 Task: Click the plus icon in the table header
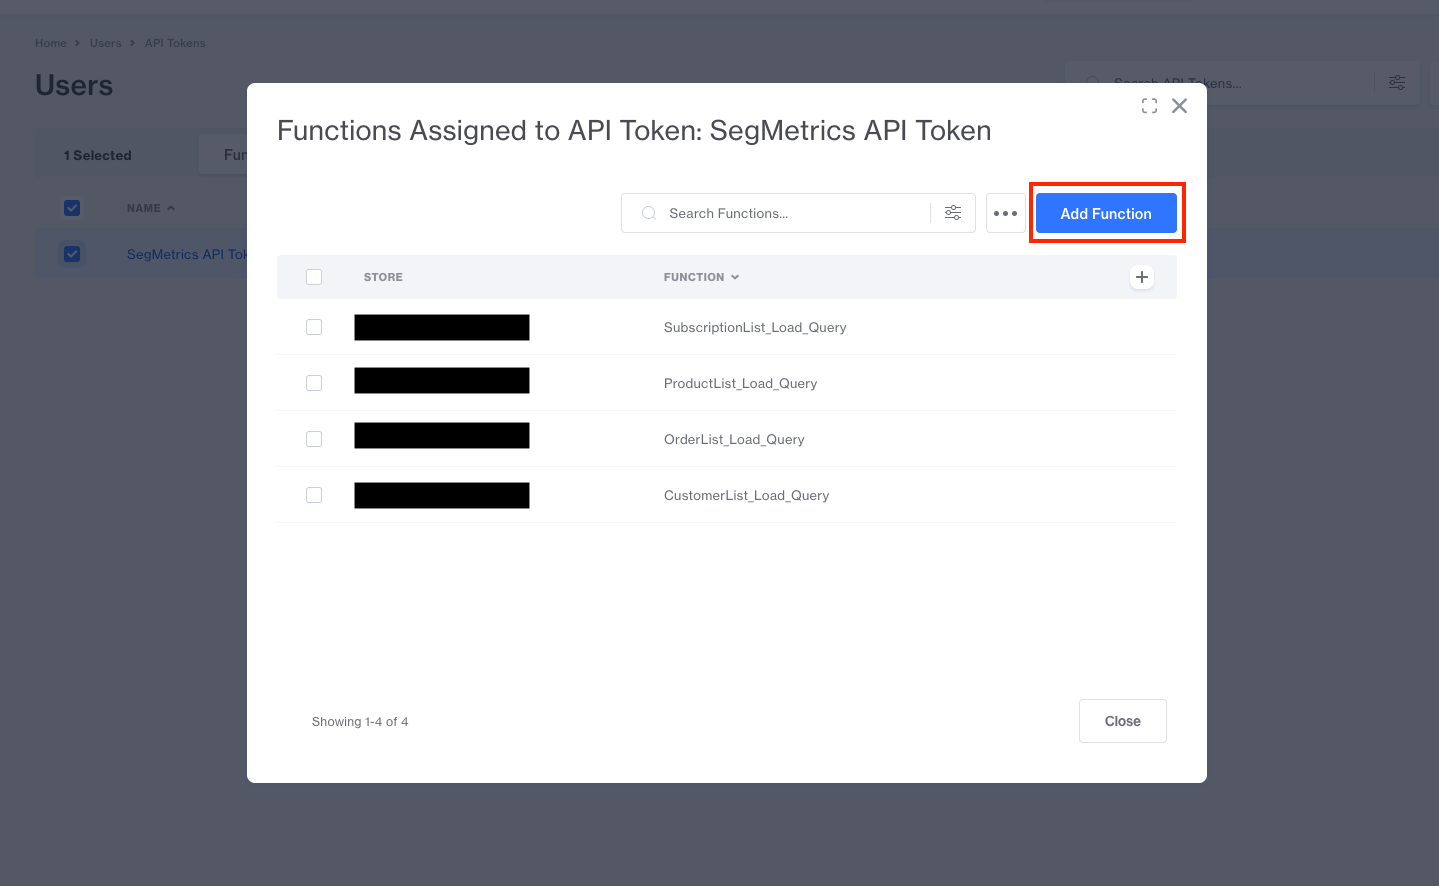1142,277
